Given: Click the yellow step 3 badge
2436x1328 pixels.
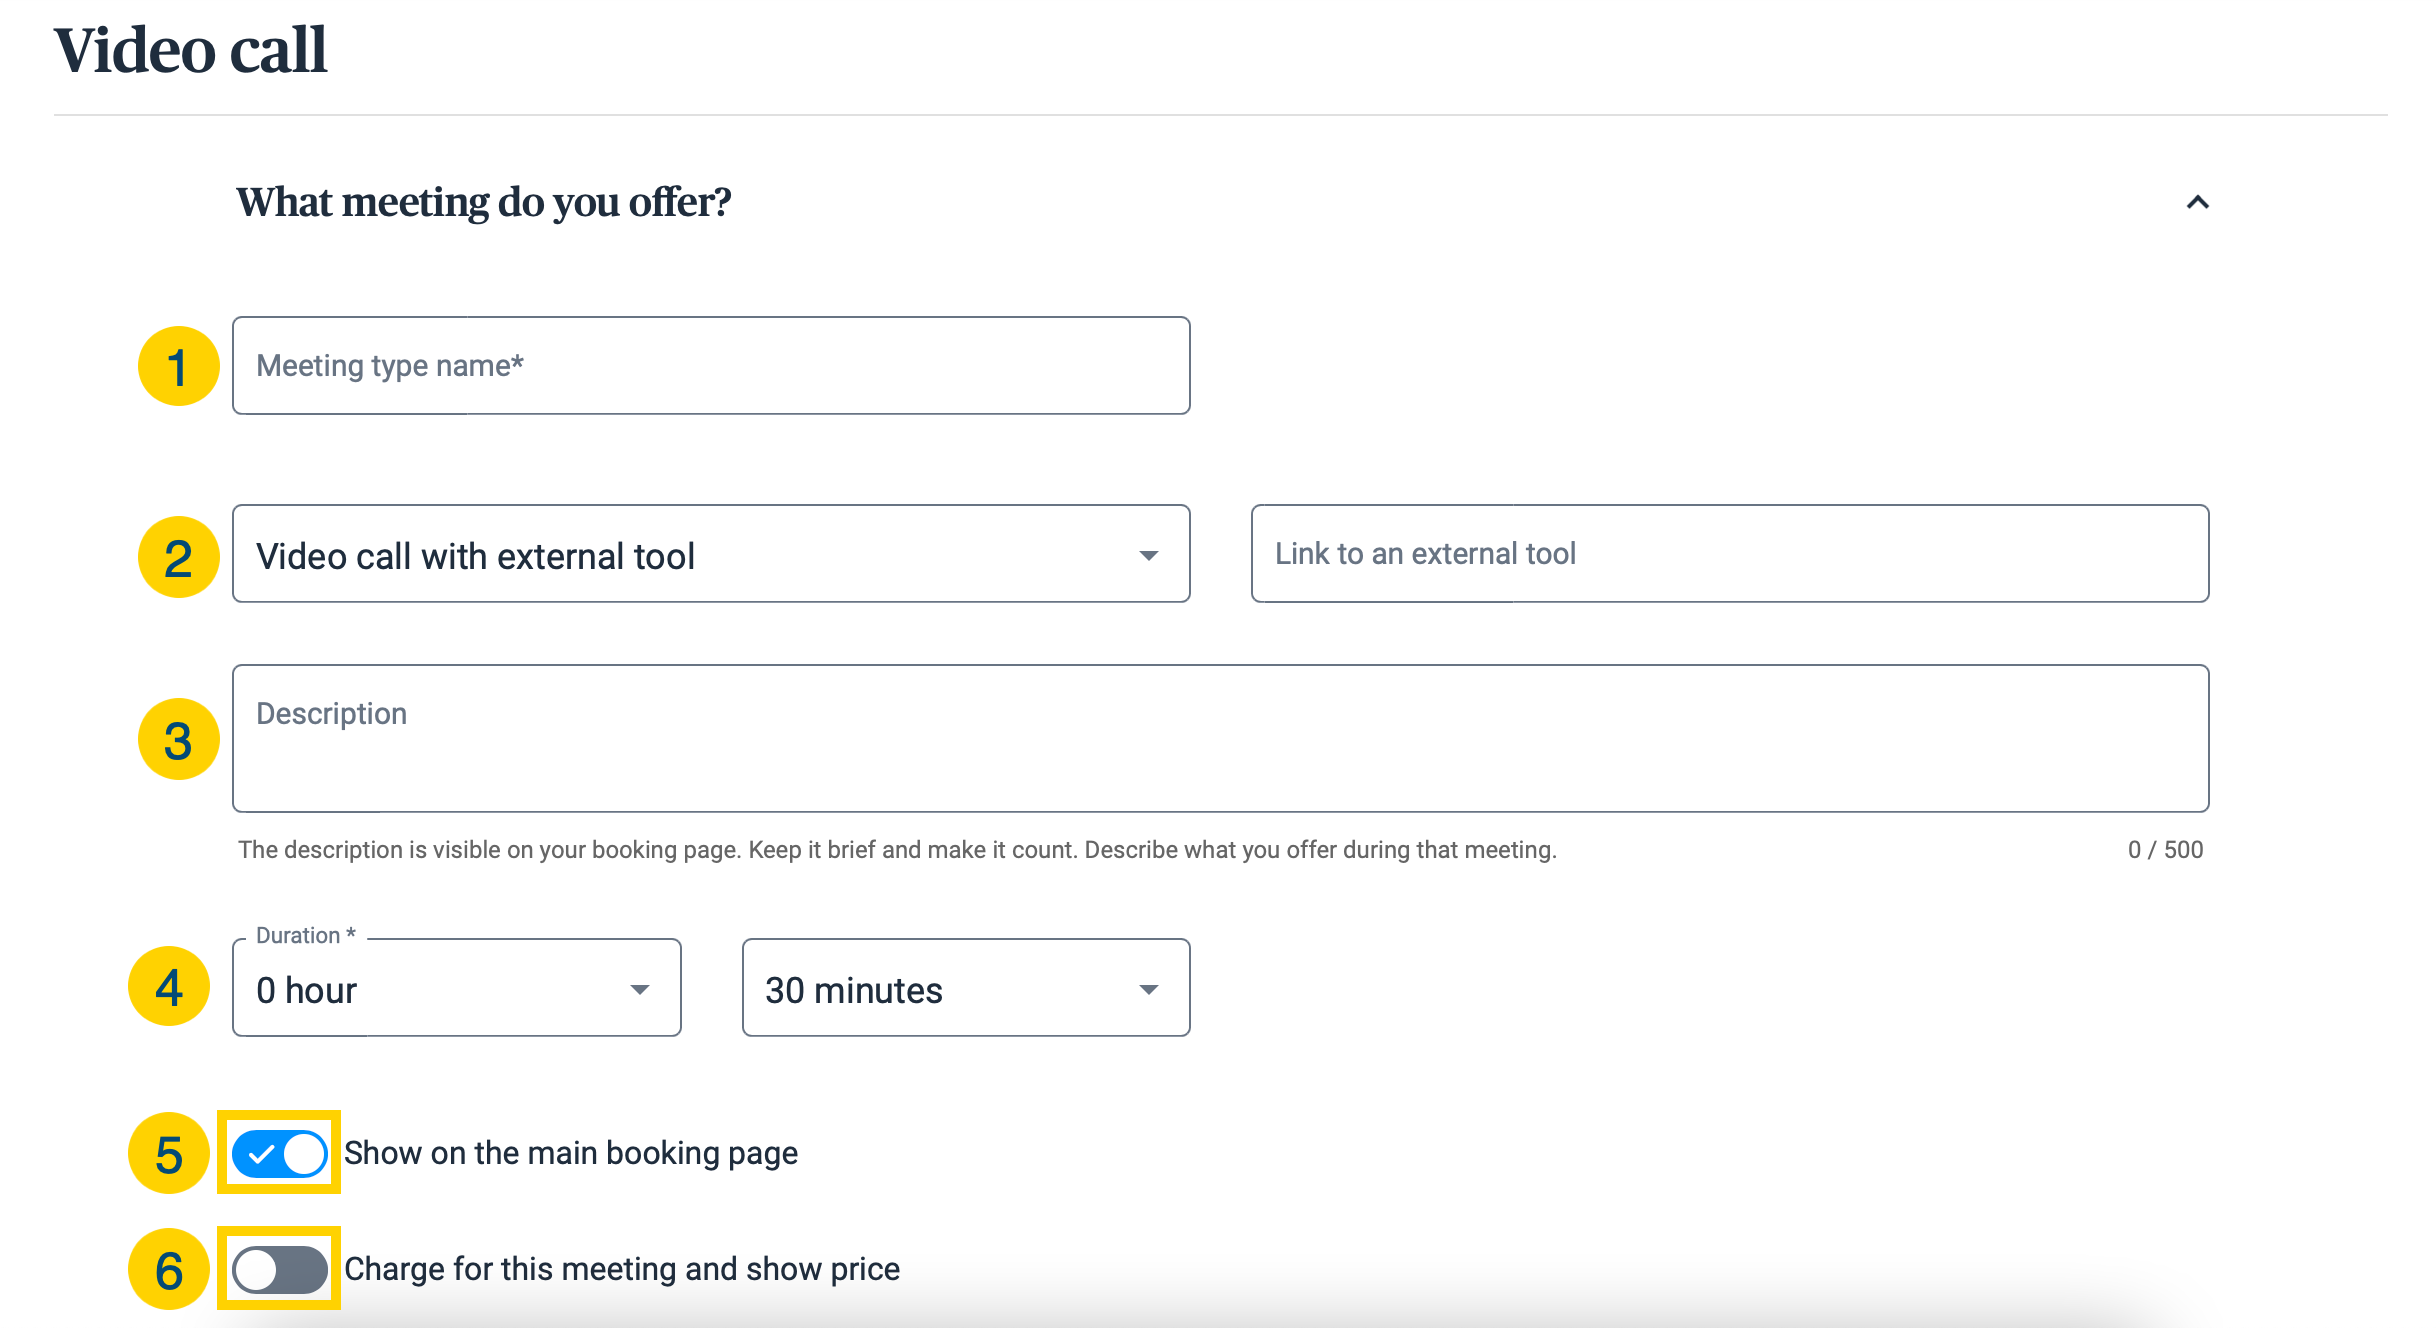Looking at the screenshot, I should coord(179,740).
